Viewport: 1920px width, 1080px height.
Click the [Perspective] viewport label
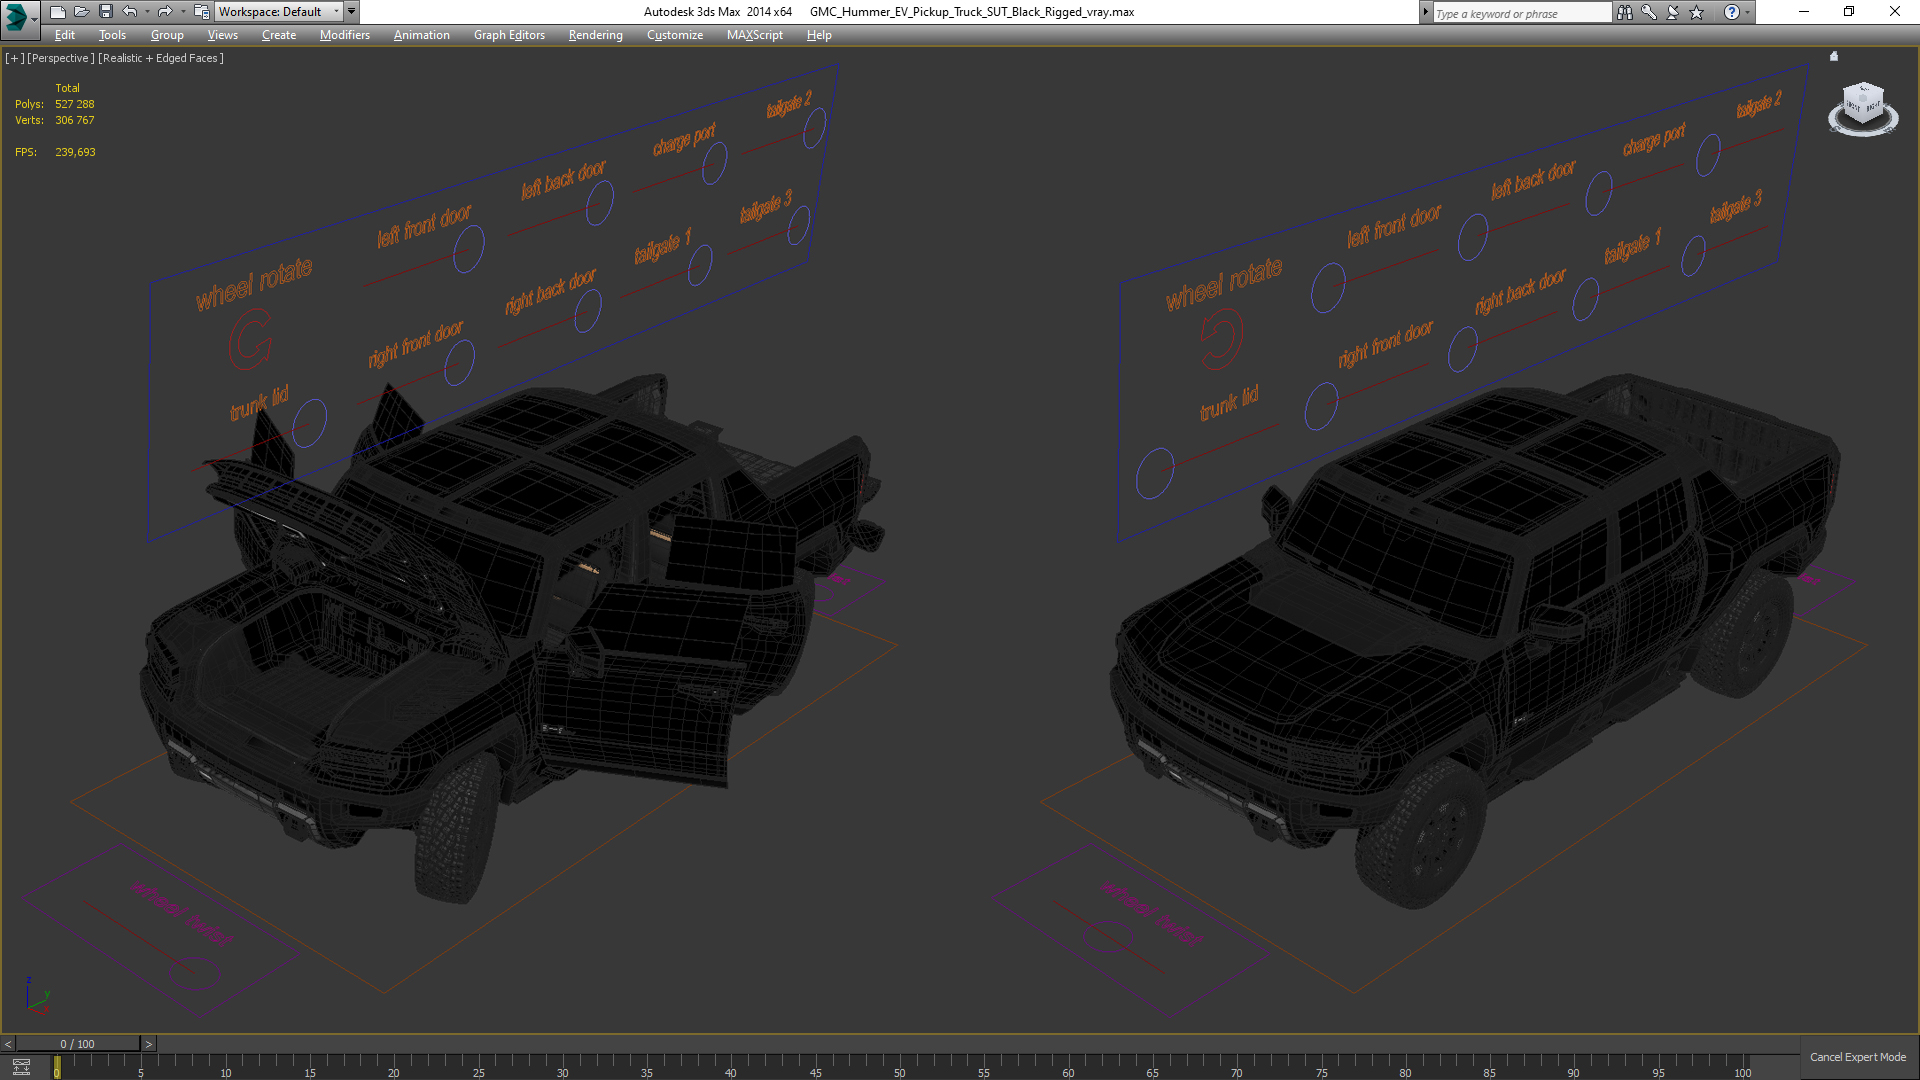pyautogui.click(x=61, y=58)
